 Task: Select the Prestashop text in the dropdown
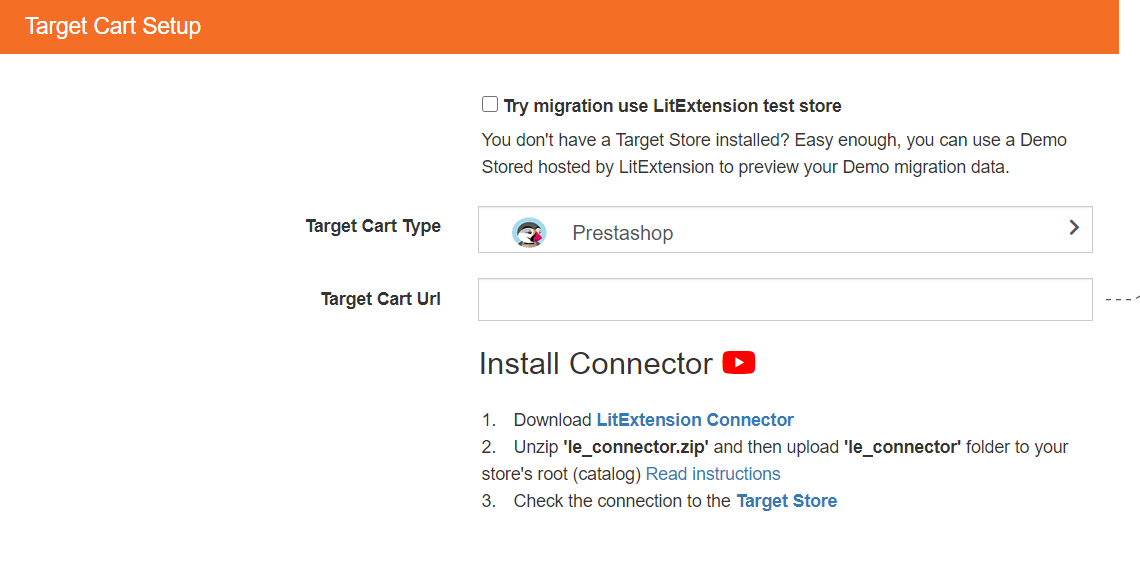click(x=622, y=233)
